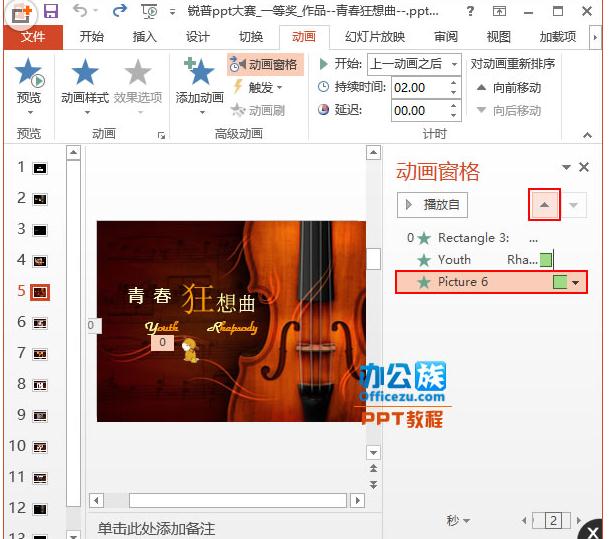
Task: Click horizontal scrollbar left arrow
Action: pos(96,500)
